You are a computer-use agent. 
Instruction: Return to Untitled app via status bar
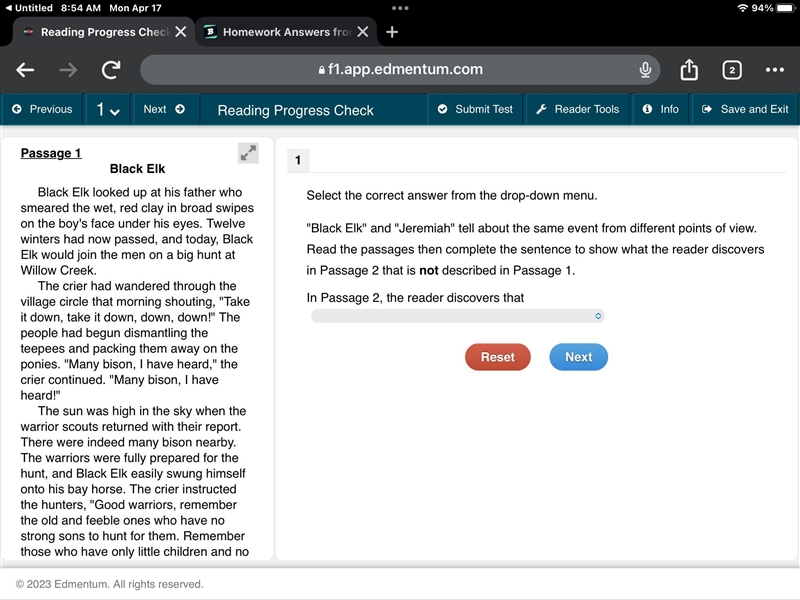29,8
